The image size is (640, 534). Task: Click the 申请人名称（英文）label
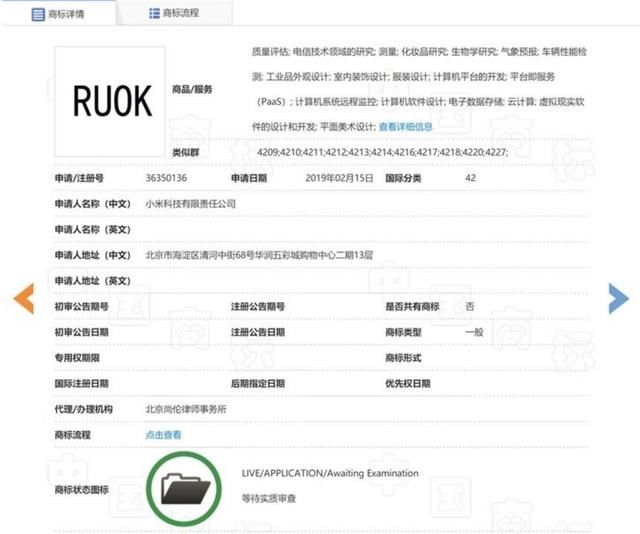click(93, 229)
